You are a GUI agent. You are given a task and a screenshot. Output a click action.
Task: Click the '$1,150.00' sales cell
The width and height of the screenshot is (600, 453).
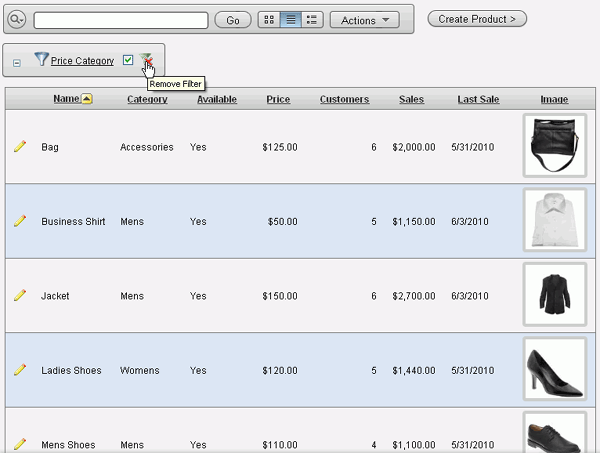(414, 222)
